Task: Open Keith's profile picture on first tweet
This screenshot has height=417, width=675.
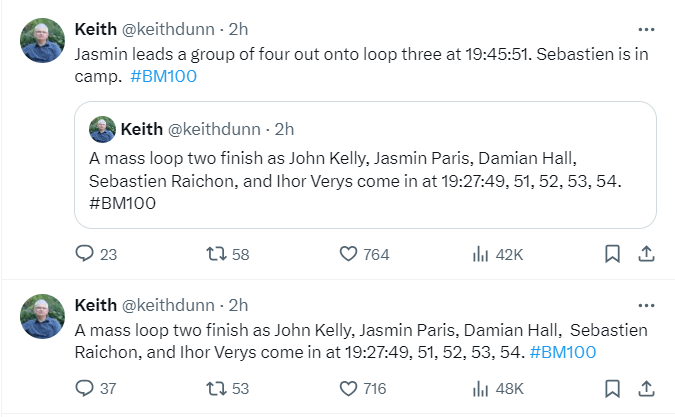Action: pos(43,41)
